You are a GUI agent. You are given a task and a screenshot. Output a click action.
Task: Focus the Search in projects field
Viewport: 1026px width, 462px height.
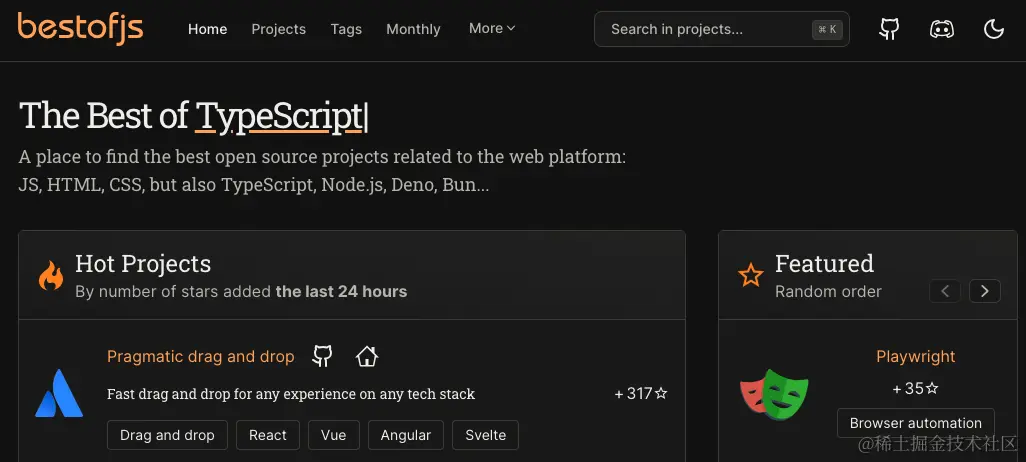click(722, 29)
